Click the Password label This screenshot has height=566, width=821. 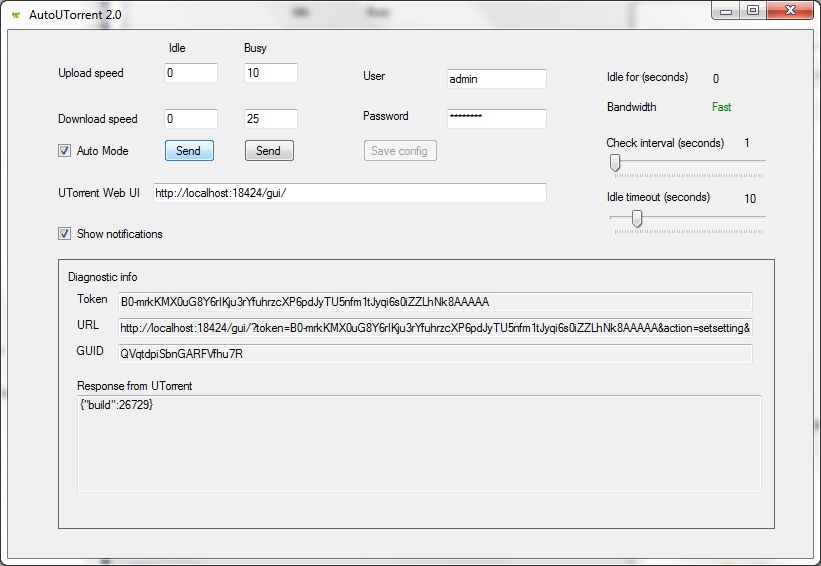(385, 116)
